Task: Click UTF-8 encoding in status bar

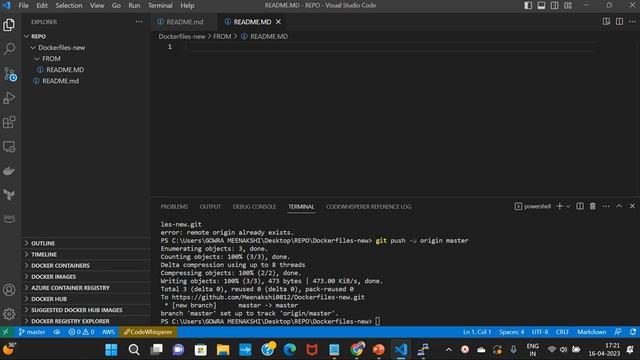Action: point(540,332)
